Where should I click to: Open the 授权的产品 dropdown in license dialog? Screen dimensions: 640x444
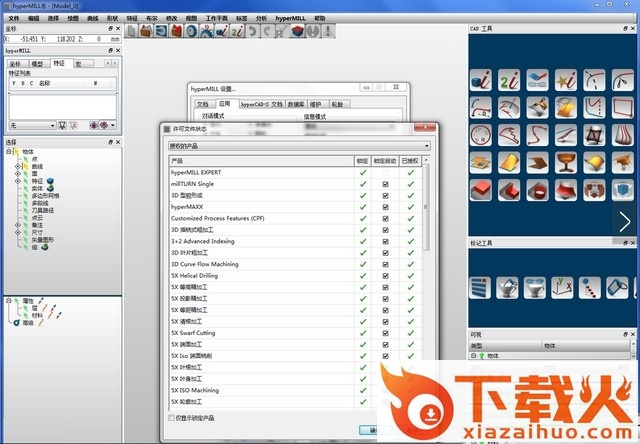click(300, 146)
